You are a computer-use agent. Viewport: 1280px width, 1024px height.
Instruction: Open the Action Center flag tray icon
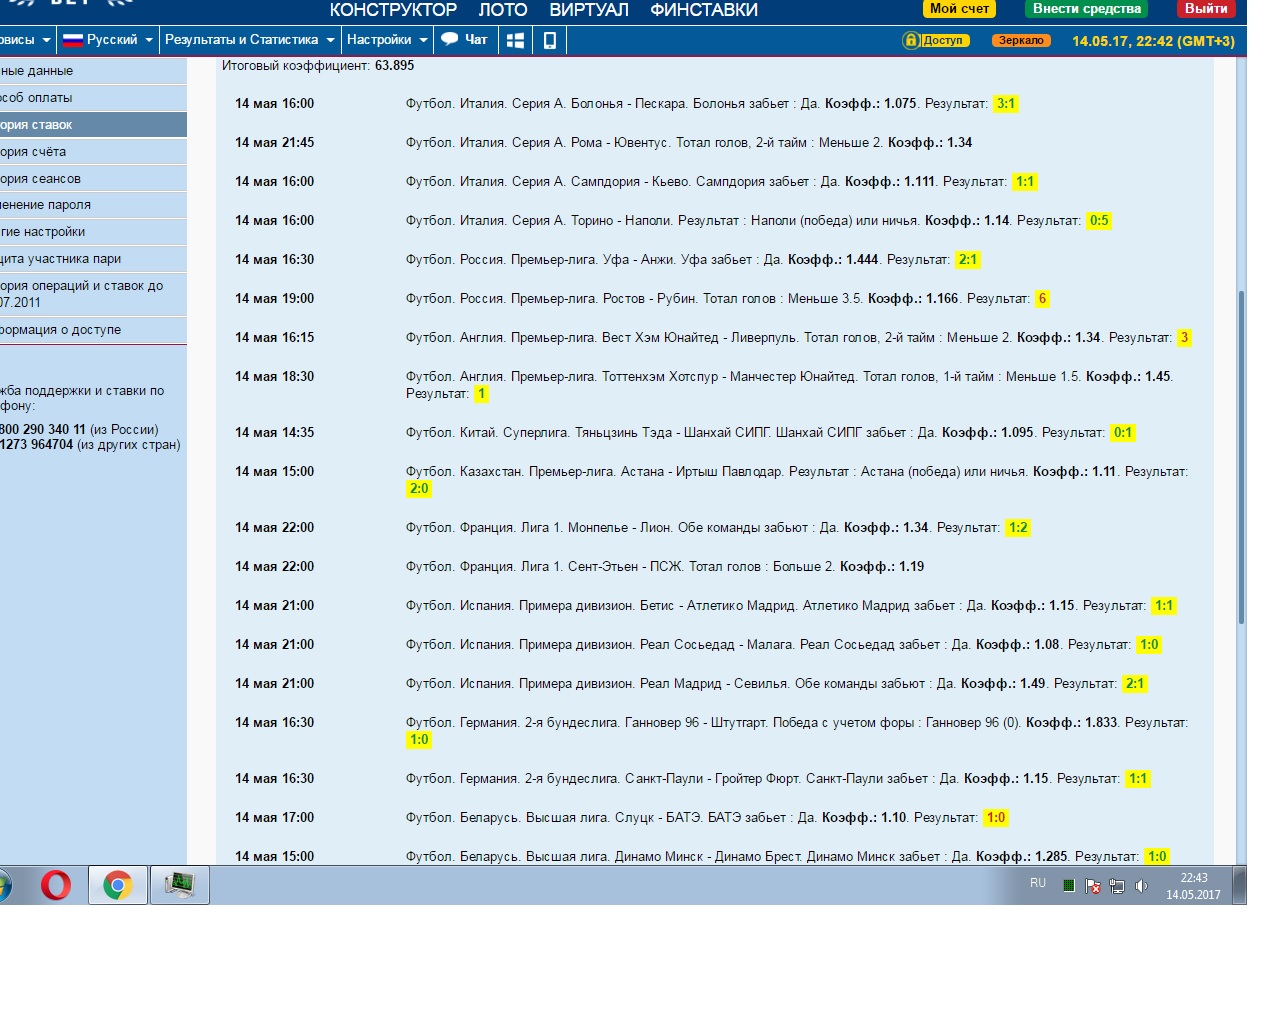click(1093, 886)
